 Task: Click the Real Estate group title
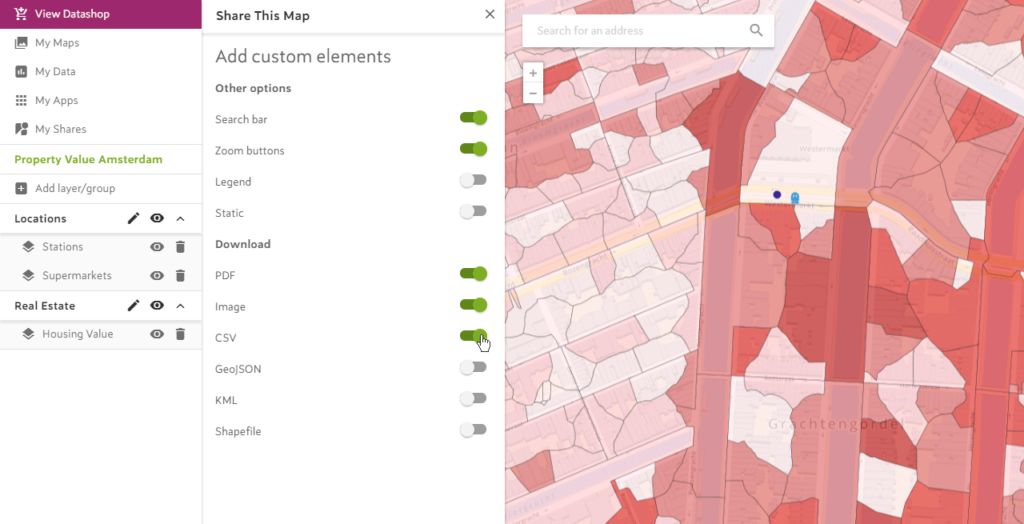click(45, 305)
